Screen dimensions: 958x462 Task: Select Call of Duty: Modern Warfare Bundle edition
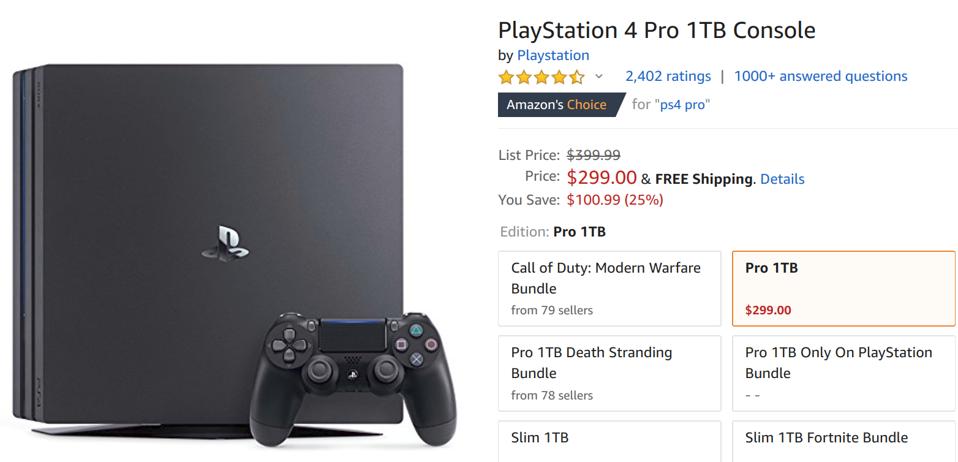click(x=609, y=288)
